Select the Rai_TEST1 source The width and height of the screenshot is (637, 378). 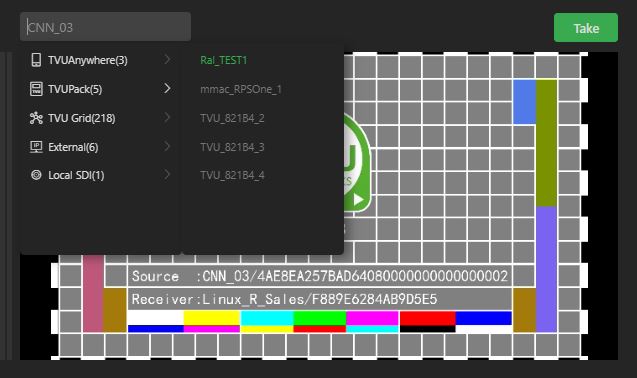[x=223, y=60]
